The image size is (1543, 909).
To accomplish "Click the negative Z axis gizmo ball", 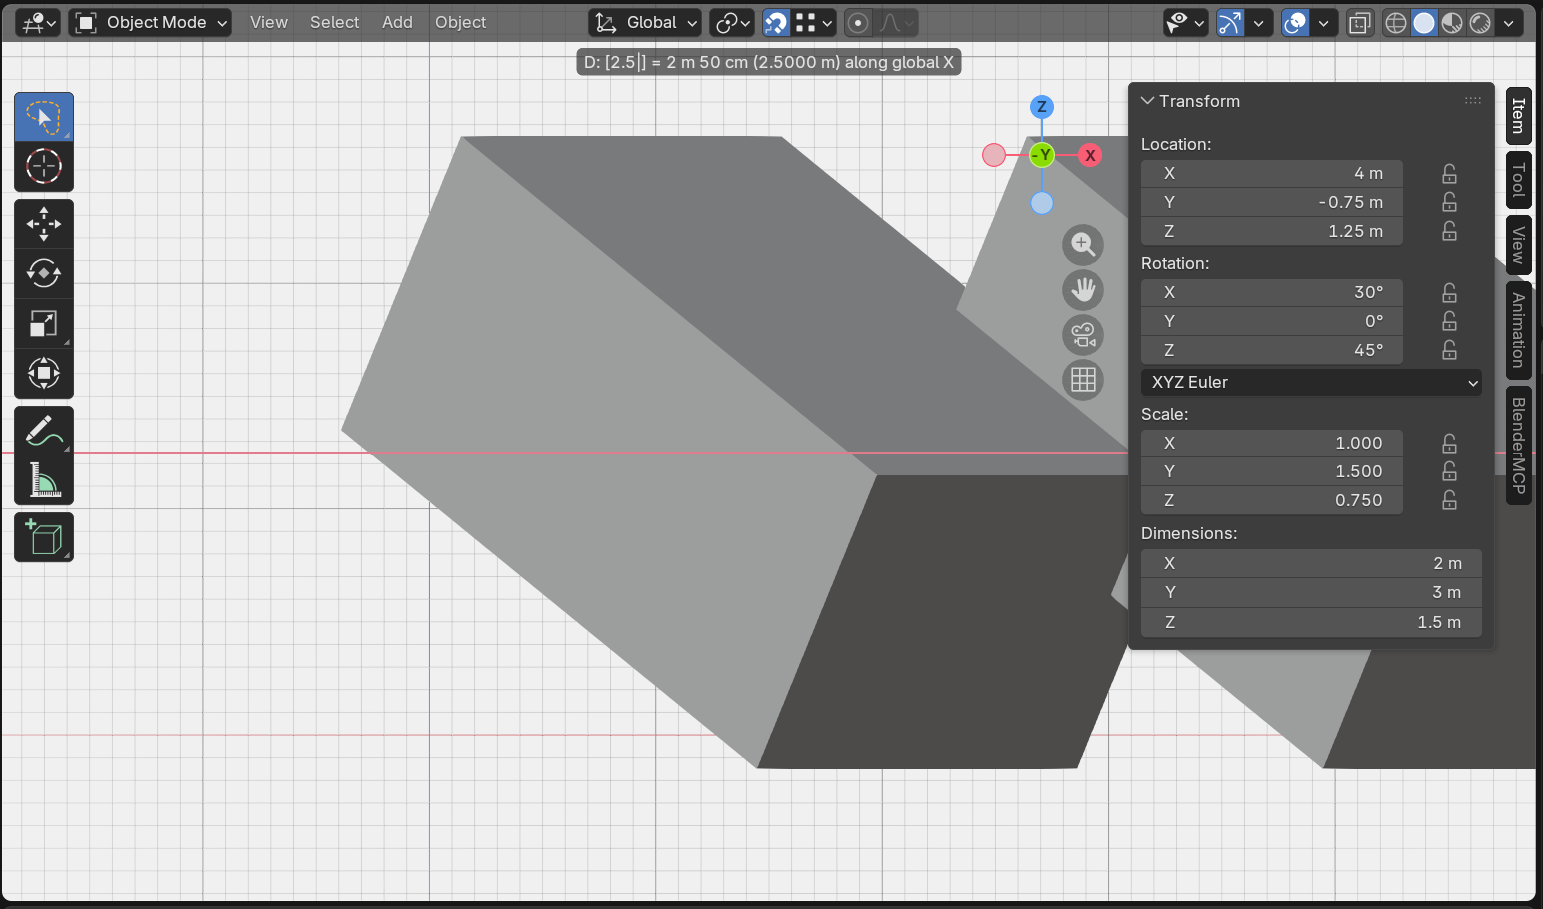I will click(1042, 203).
